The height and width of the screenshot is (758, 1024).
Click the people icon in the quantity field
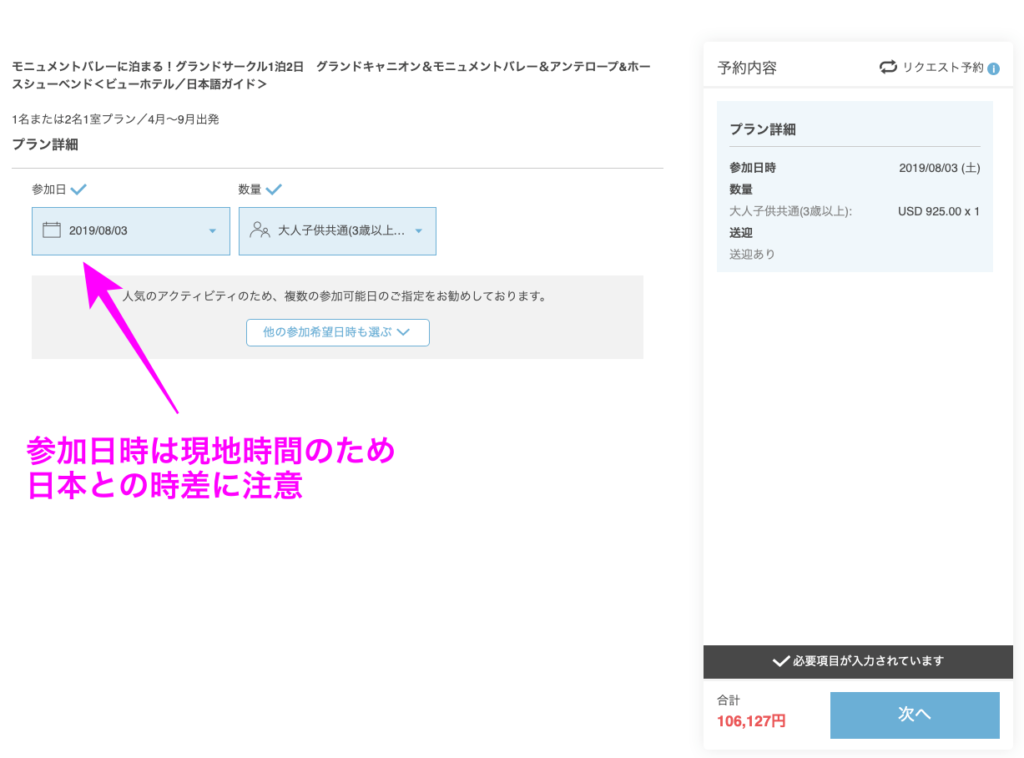(259, 230)
